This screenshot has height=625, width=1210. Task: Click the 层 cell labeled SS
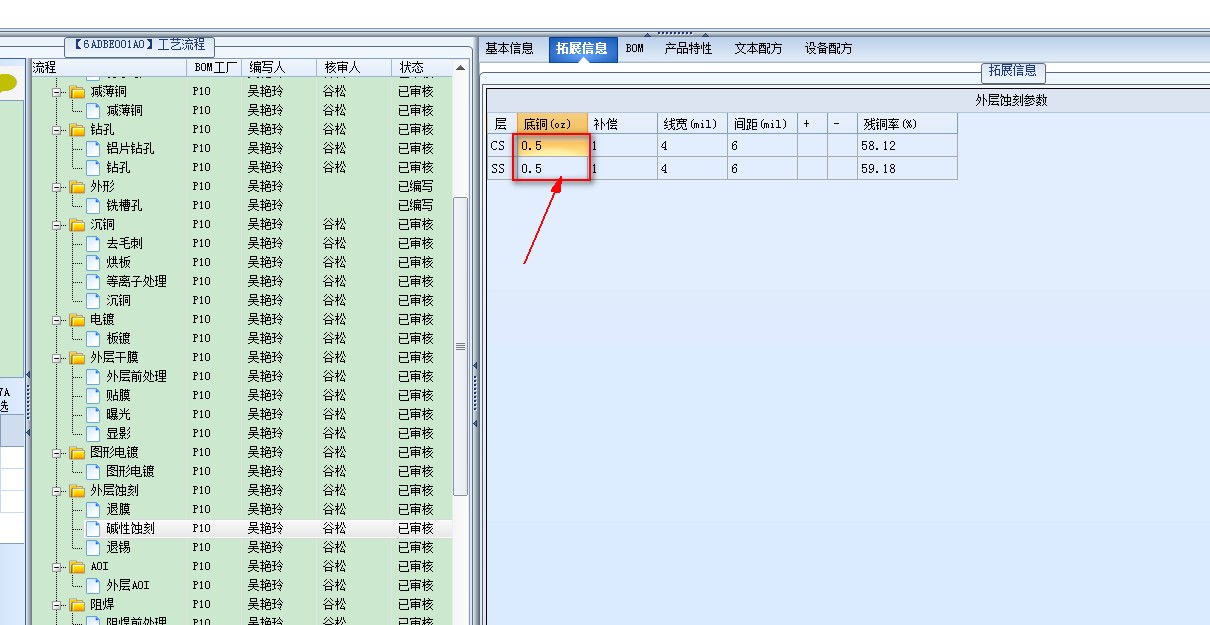[501, 169]
